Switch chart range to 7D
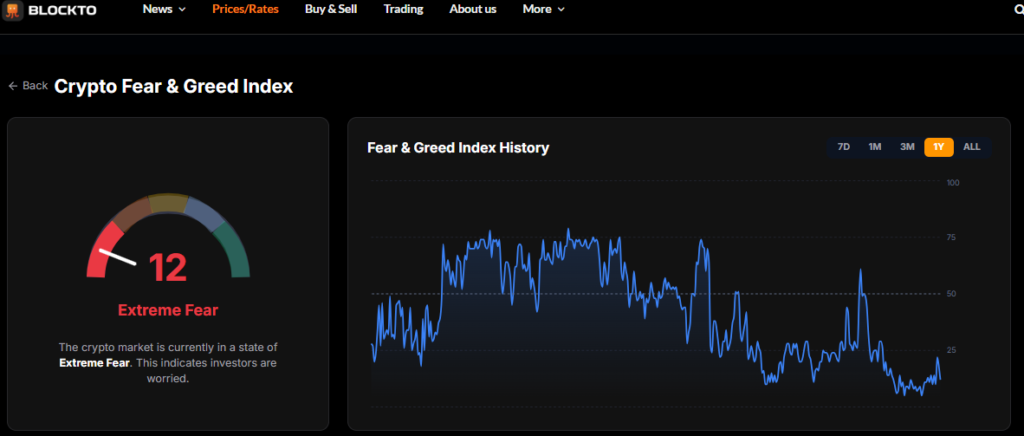 coord(843,147)
